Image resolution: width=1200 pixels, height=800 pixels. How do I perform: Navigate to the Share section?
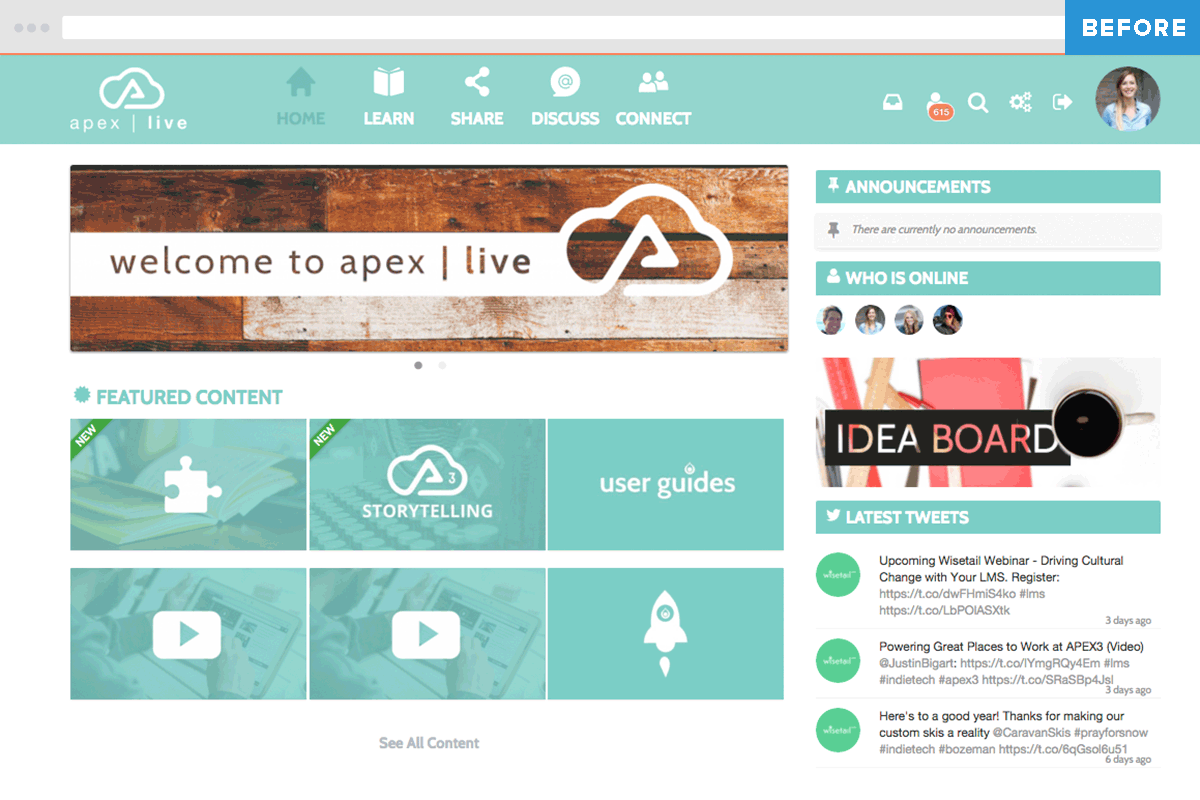pos(476,98)
